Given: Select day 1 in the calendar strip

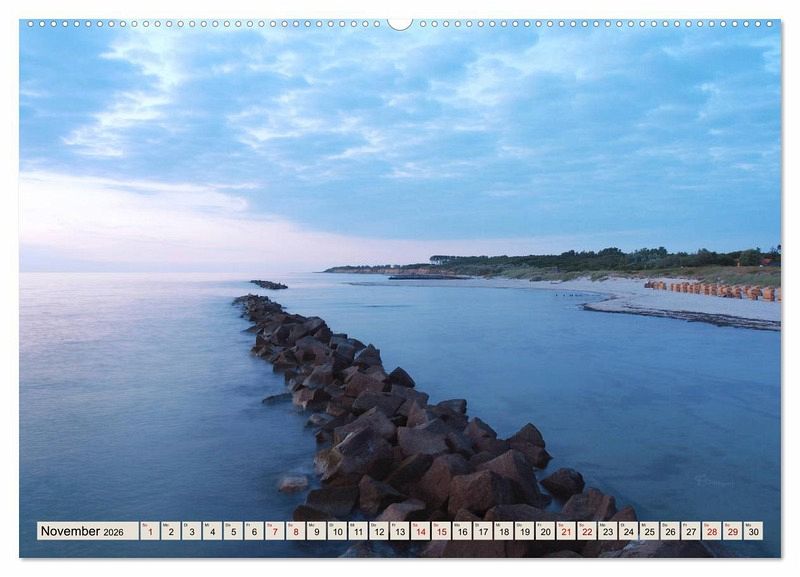Looking at the screenshot, I should point(150,531).
